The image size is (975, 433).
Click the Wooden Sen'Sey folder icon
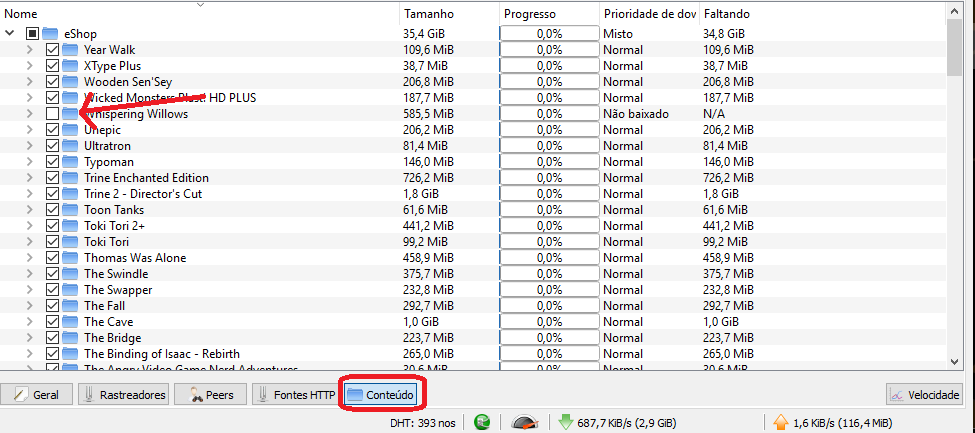[x=70, y=81]
